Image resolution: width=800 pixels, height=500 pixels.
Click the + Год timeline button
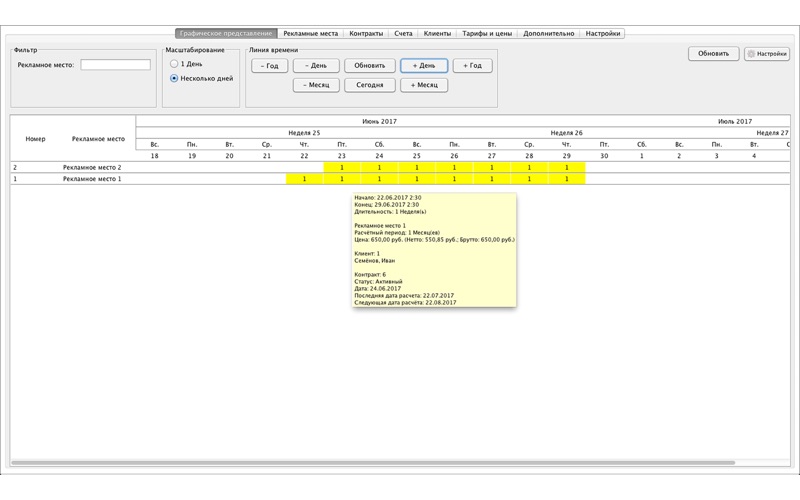(472, 66)
